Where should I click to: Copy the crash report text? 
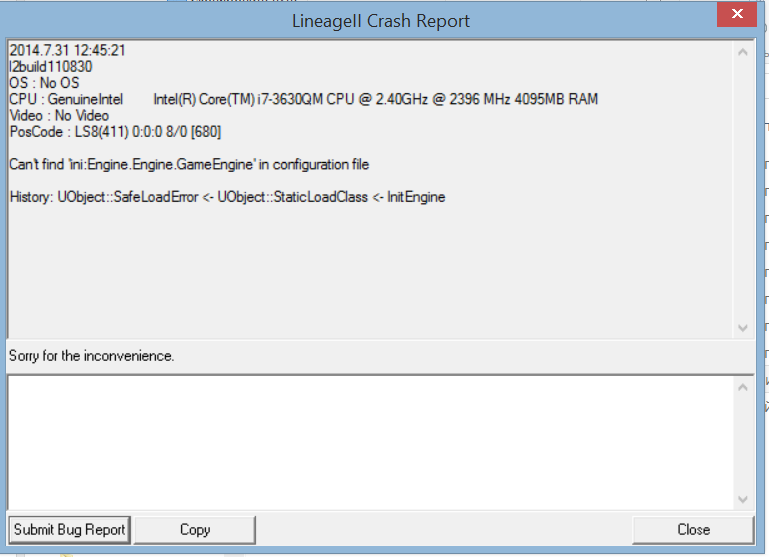pyautogui.click(x=195, y=530)
